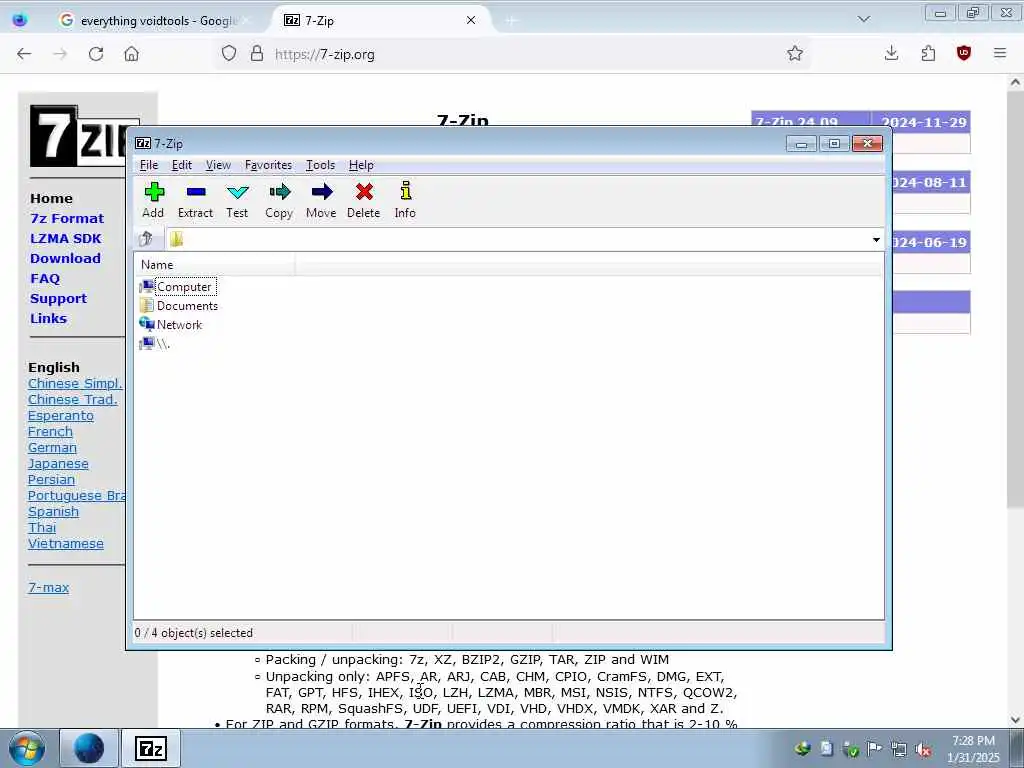Select the Network entry in the list
1024x768 pixels.
click(179, 325)
